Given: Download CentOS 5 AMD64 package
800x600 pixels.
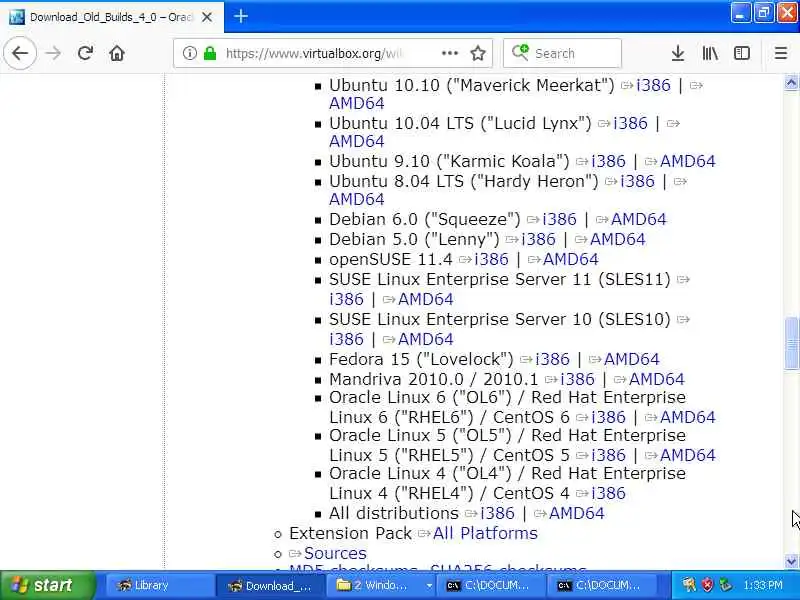Looking at the screenshot, I should pyautogui.click(x=687, y=455).
